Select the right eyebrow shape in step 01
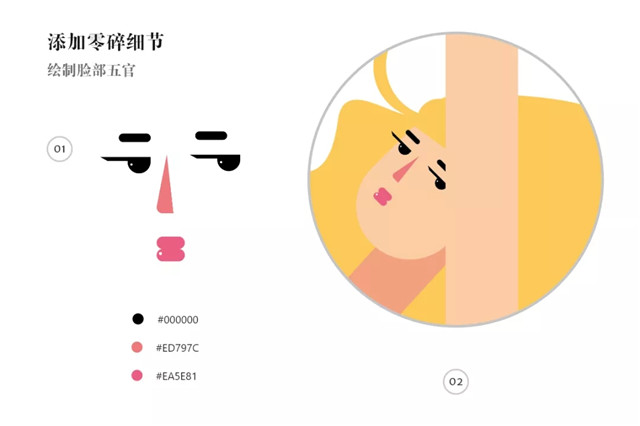 pyautogui.click(x=211, y=136)
